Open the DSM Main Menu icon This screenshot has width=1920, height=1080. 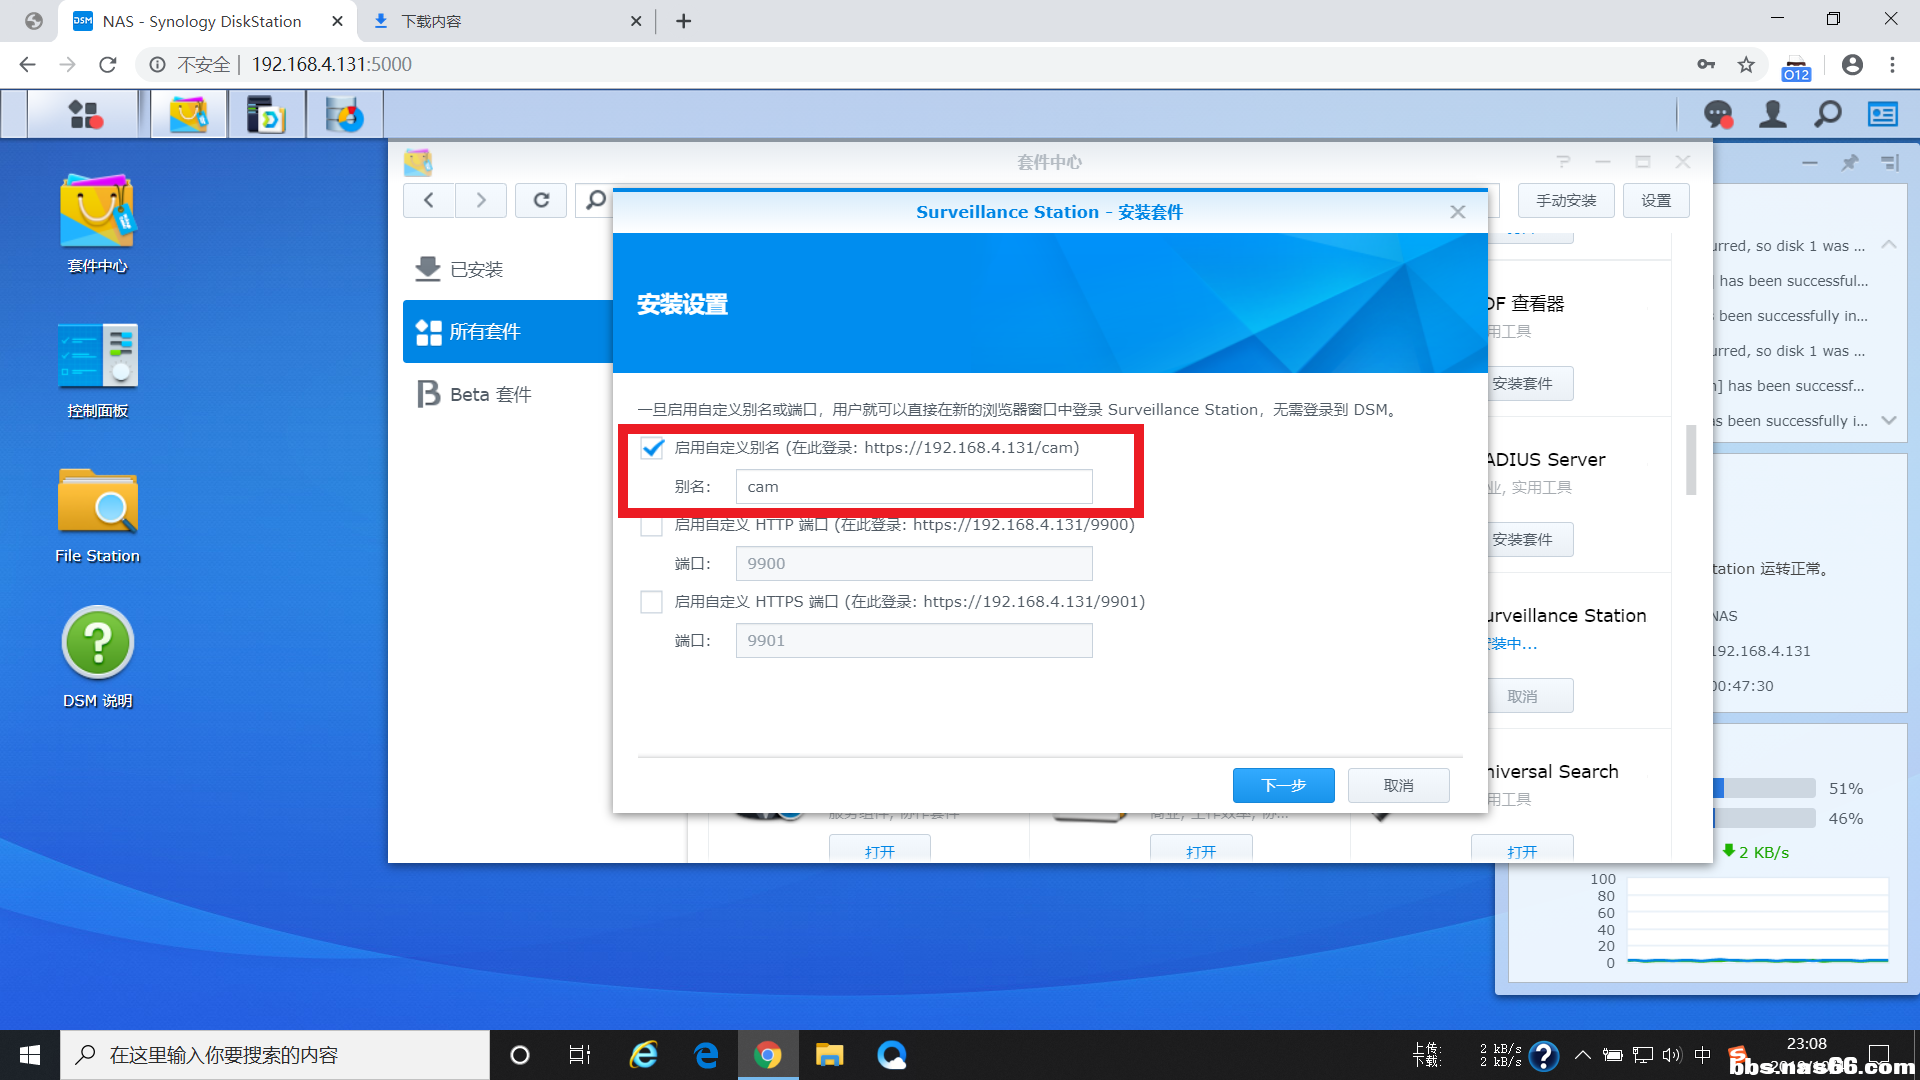(x=84, y=115)
